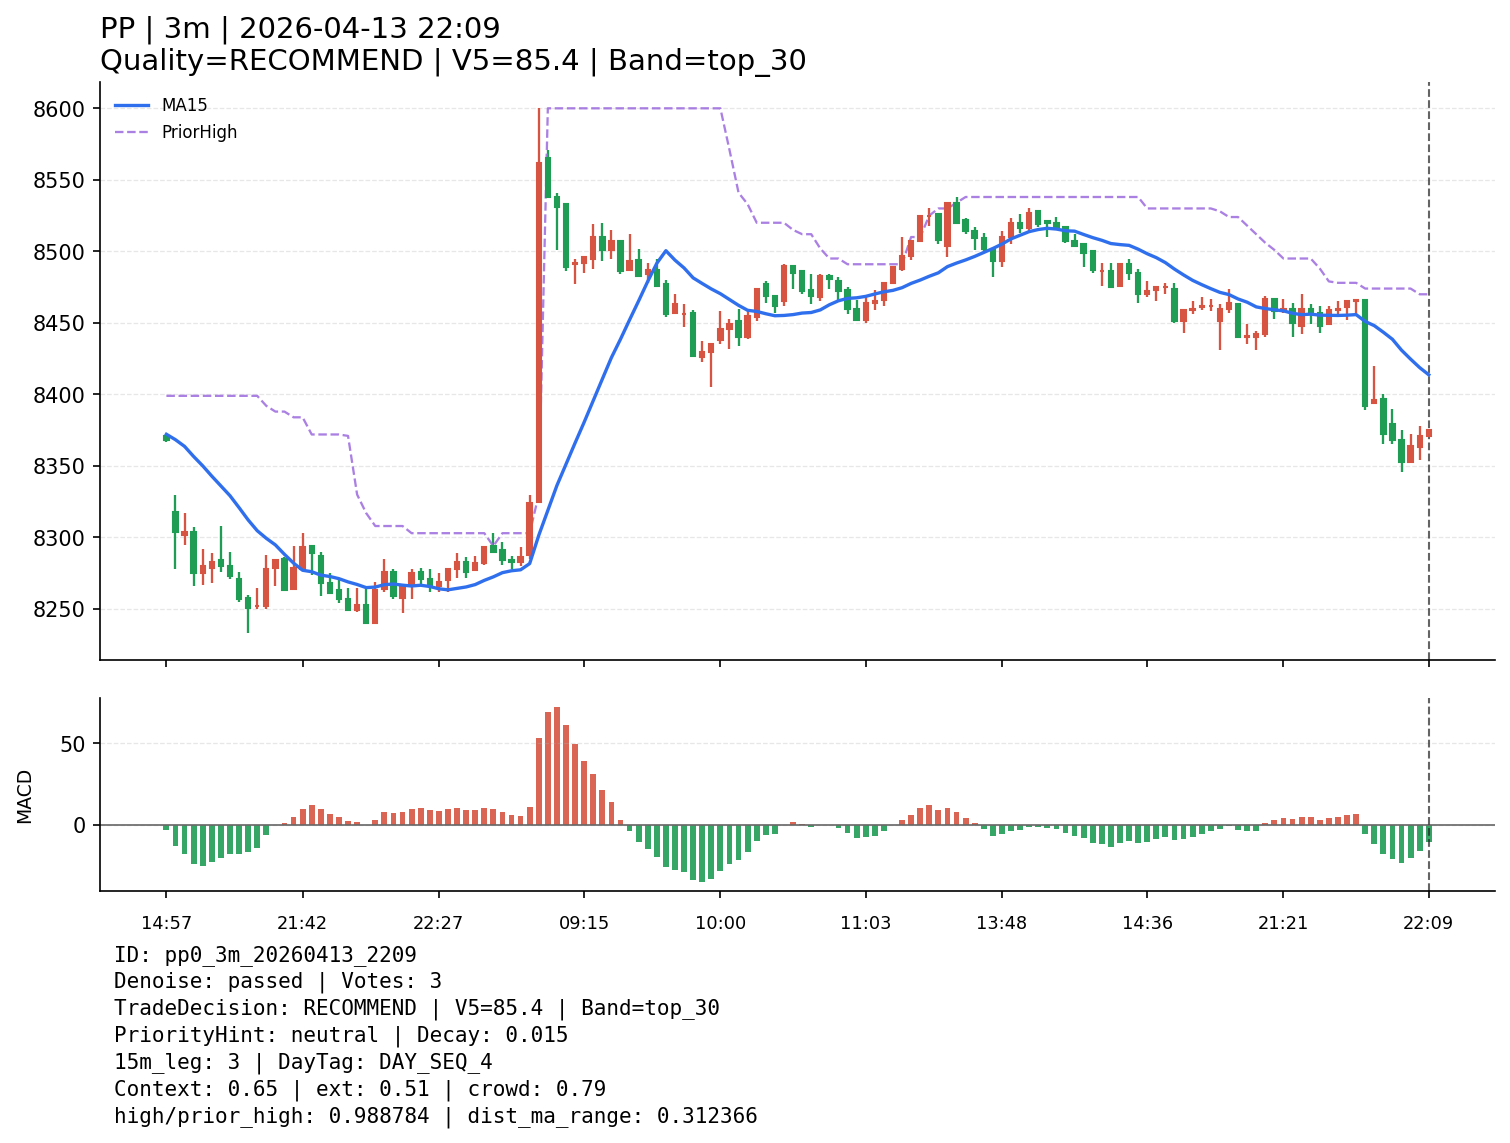Click the 50 label on MACD axis

click(x=76, y=744)
